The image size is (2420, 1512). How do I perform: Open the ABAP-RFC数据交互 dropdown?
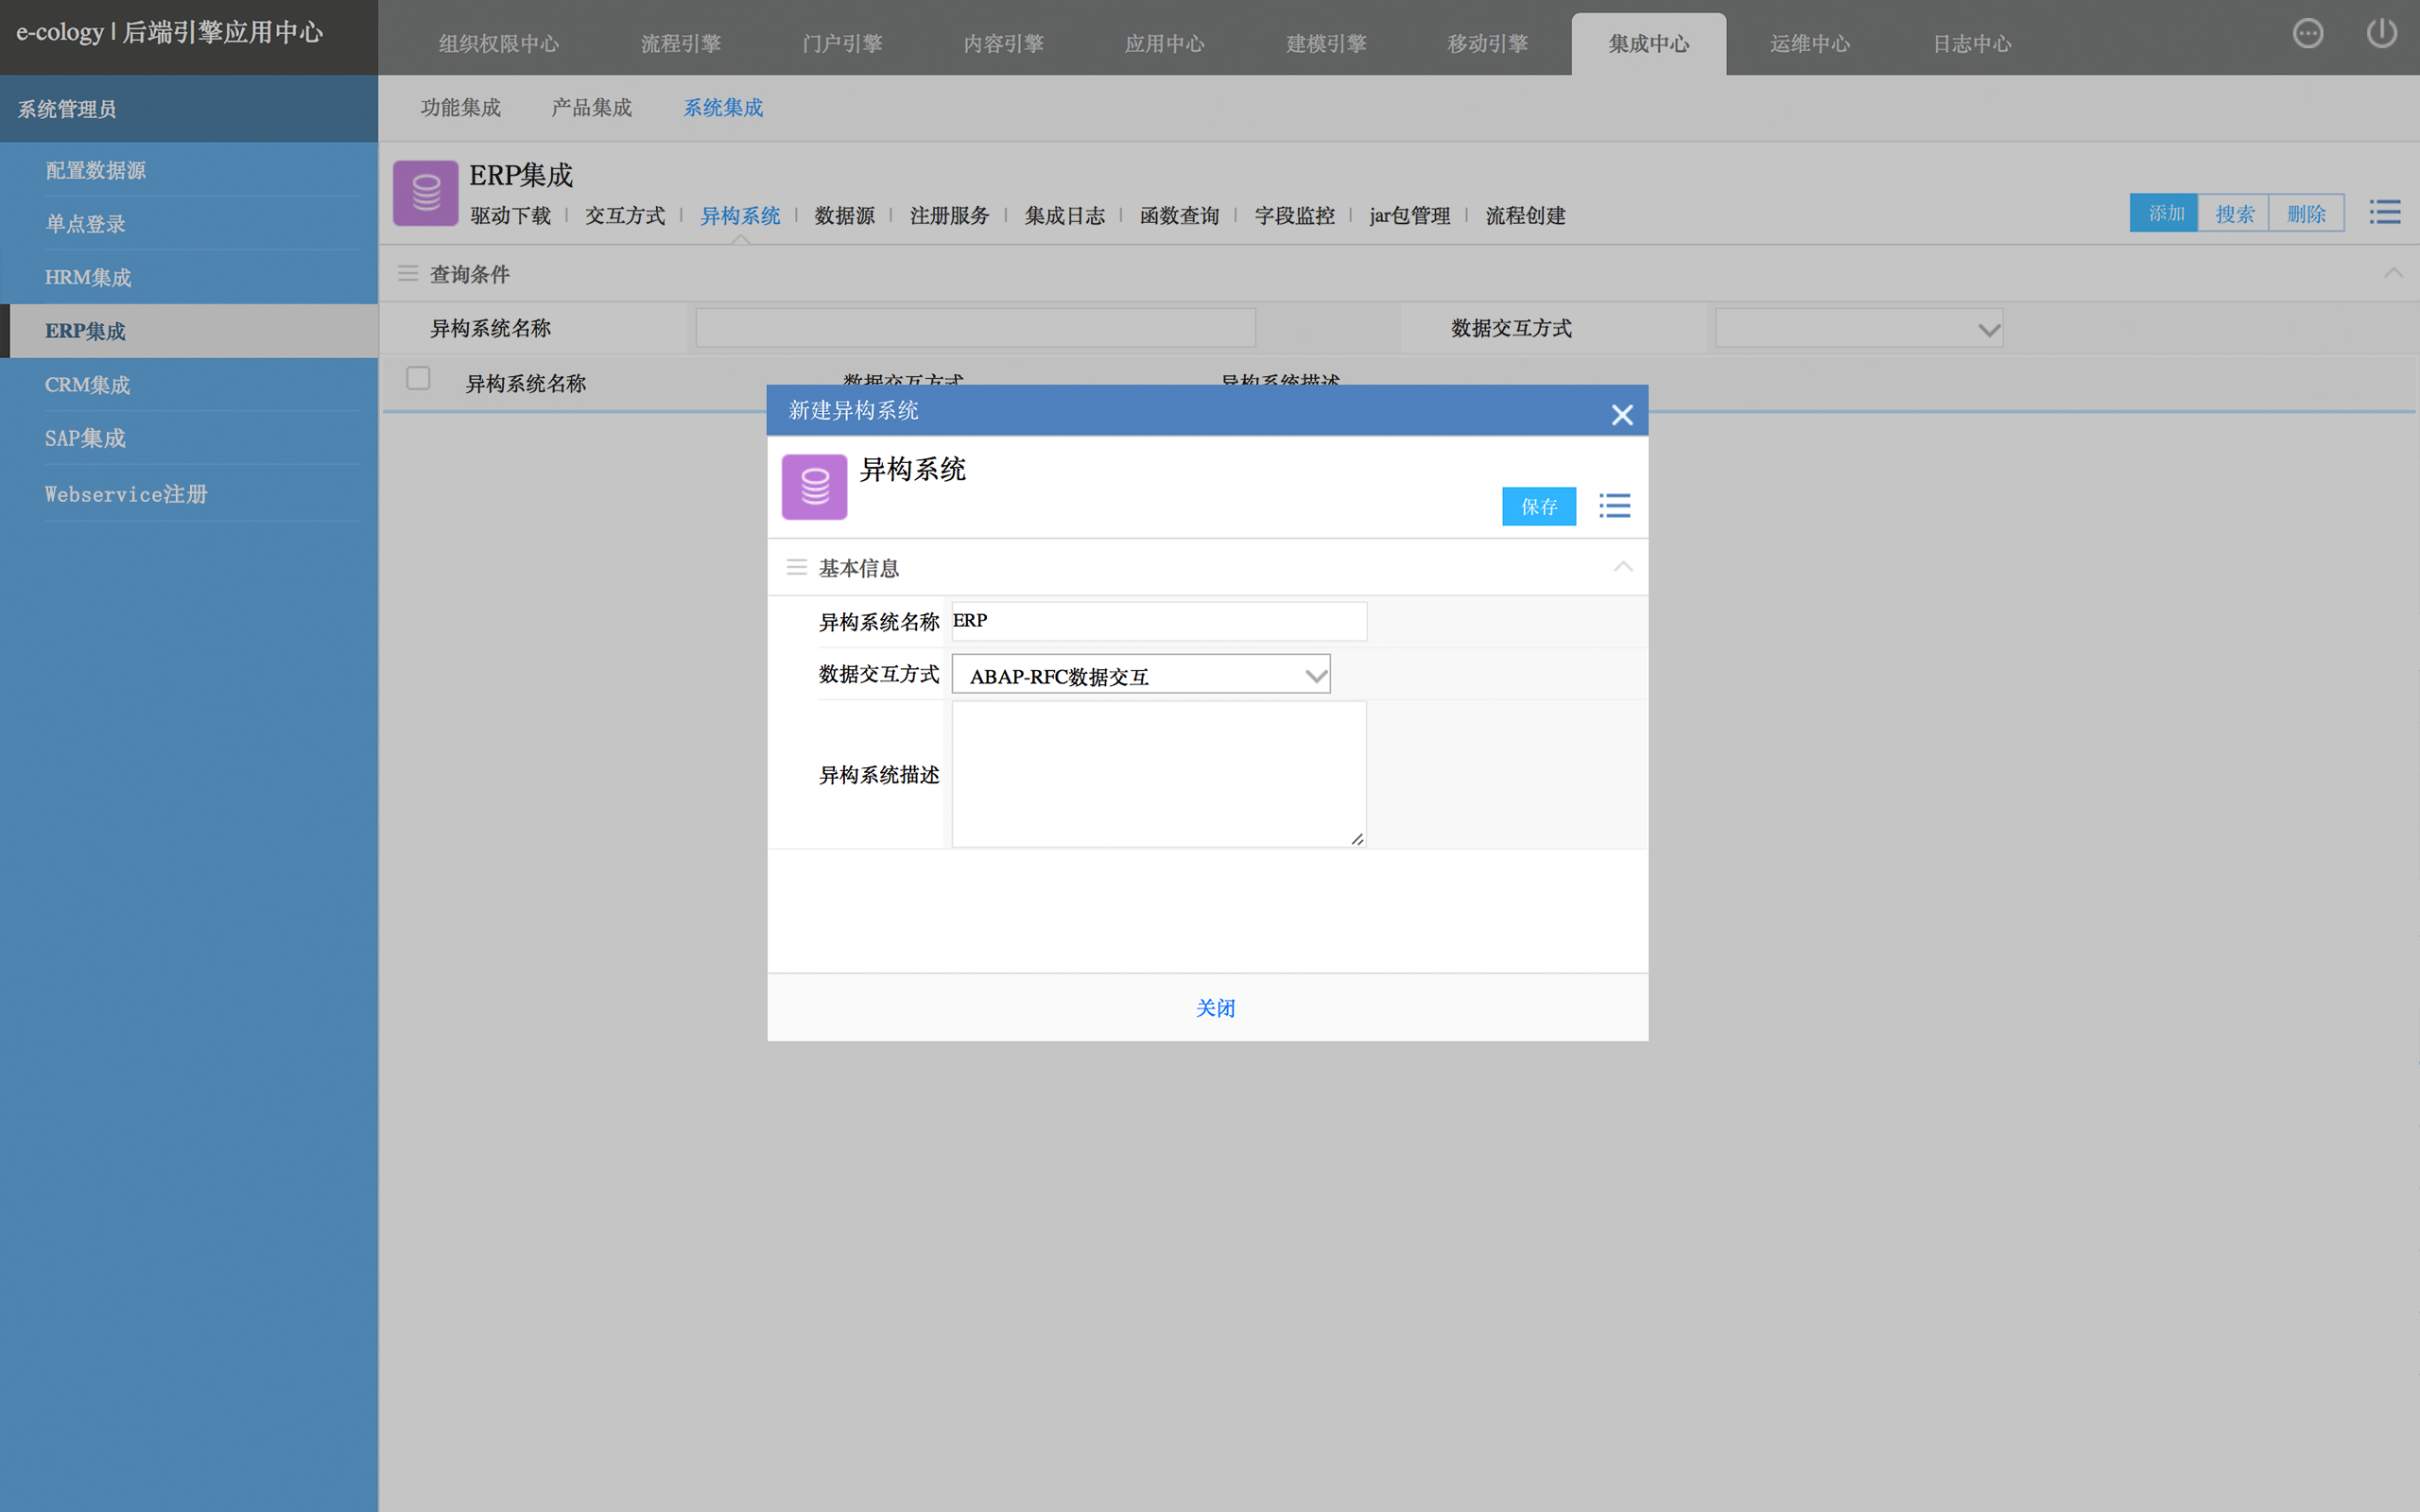(1140, 676)
